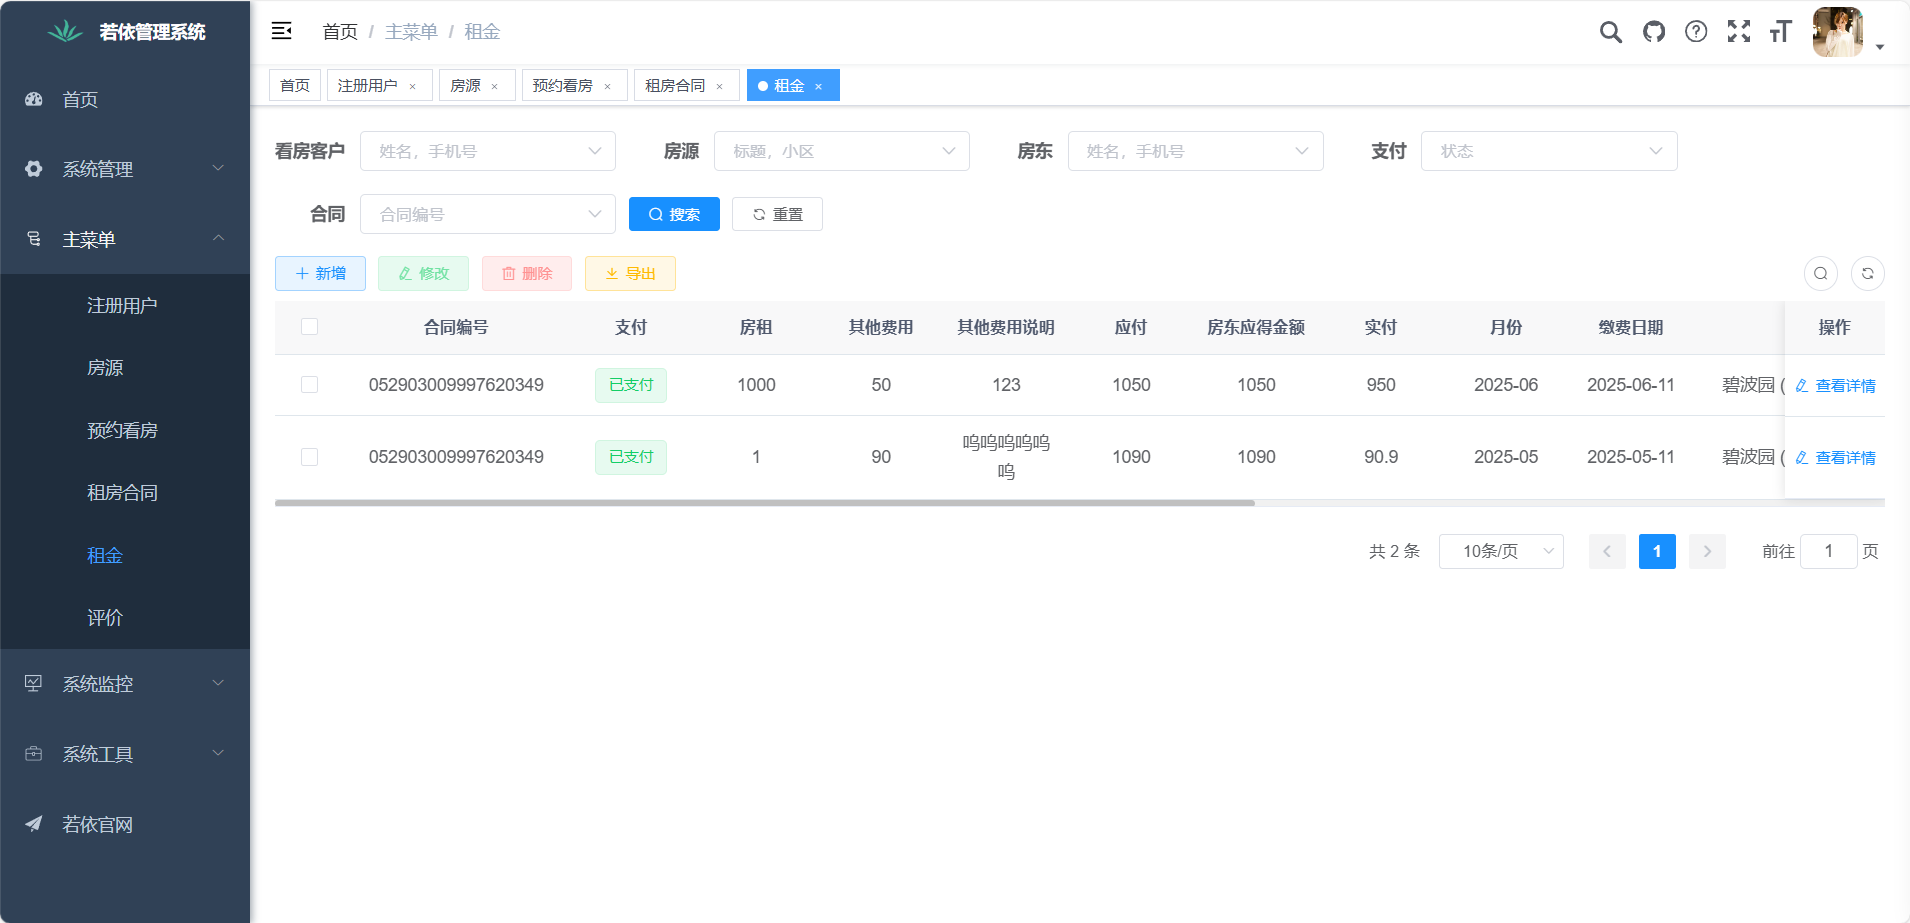Go to the previous page arrow
Viewport: 1910px width, 923px height.
pyautogui.click(x=1607, y=551)
